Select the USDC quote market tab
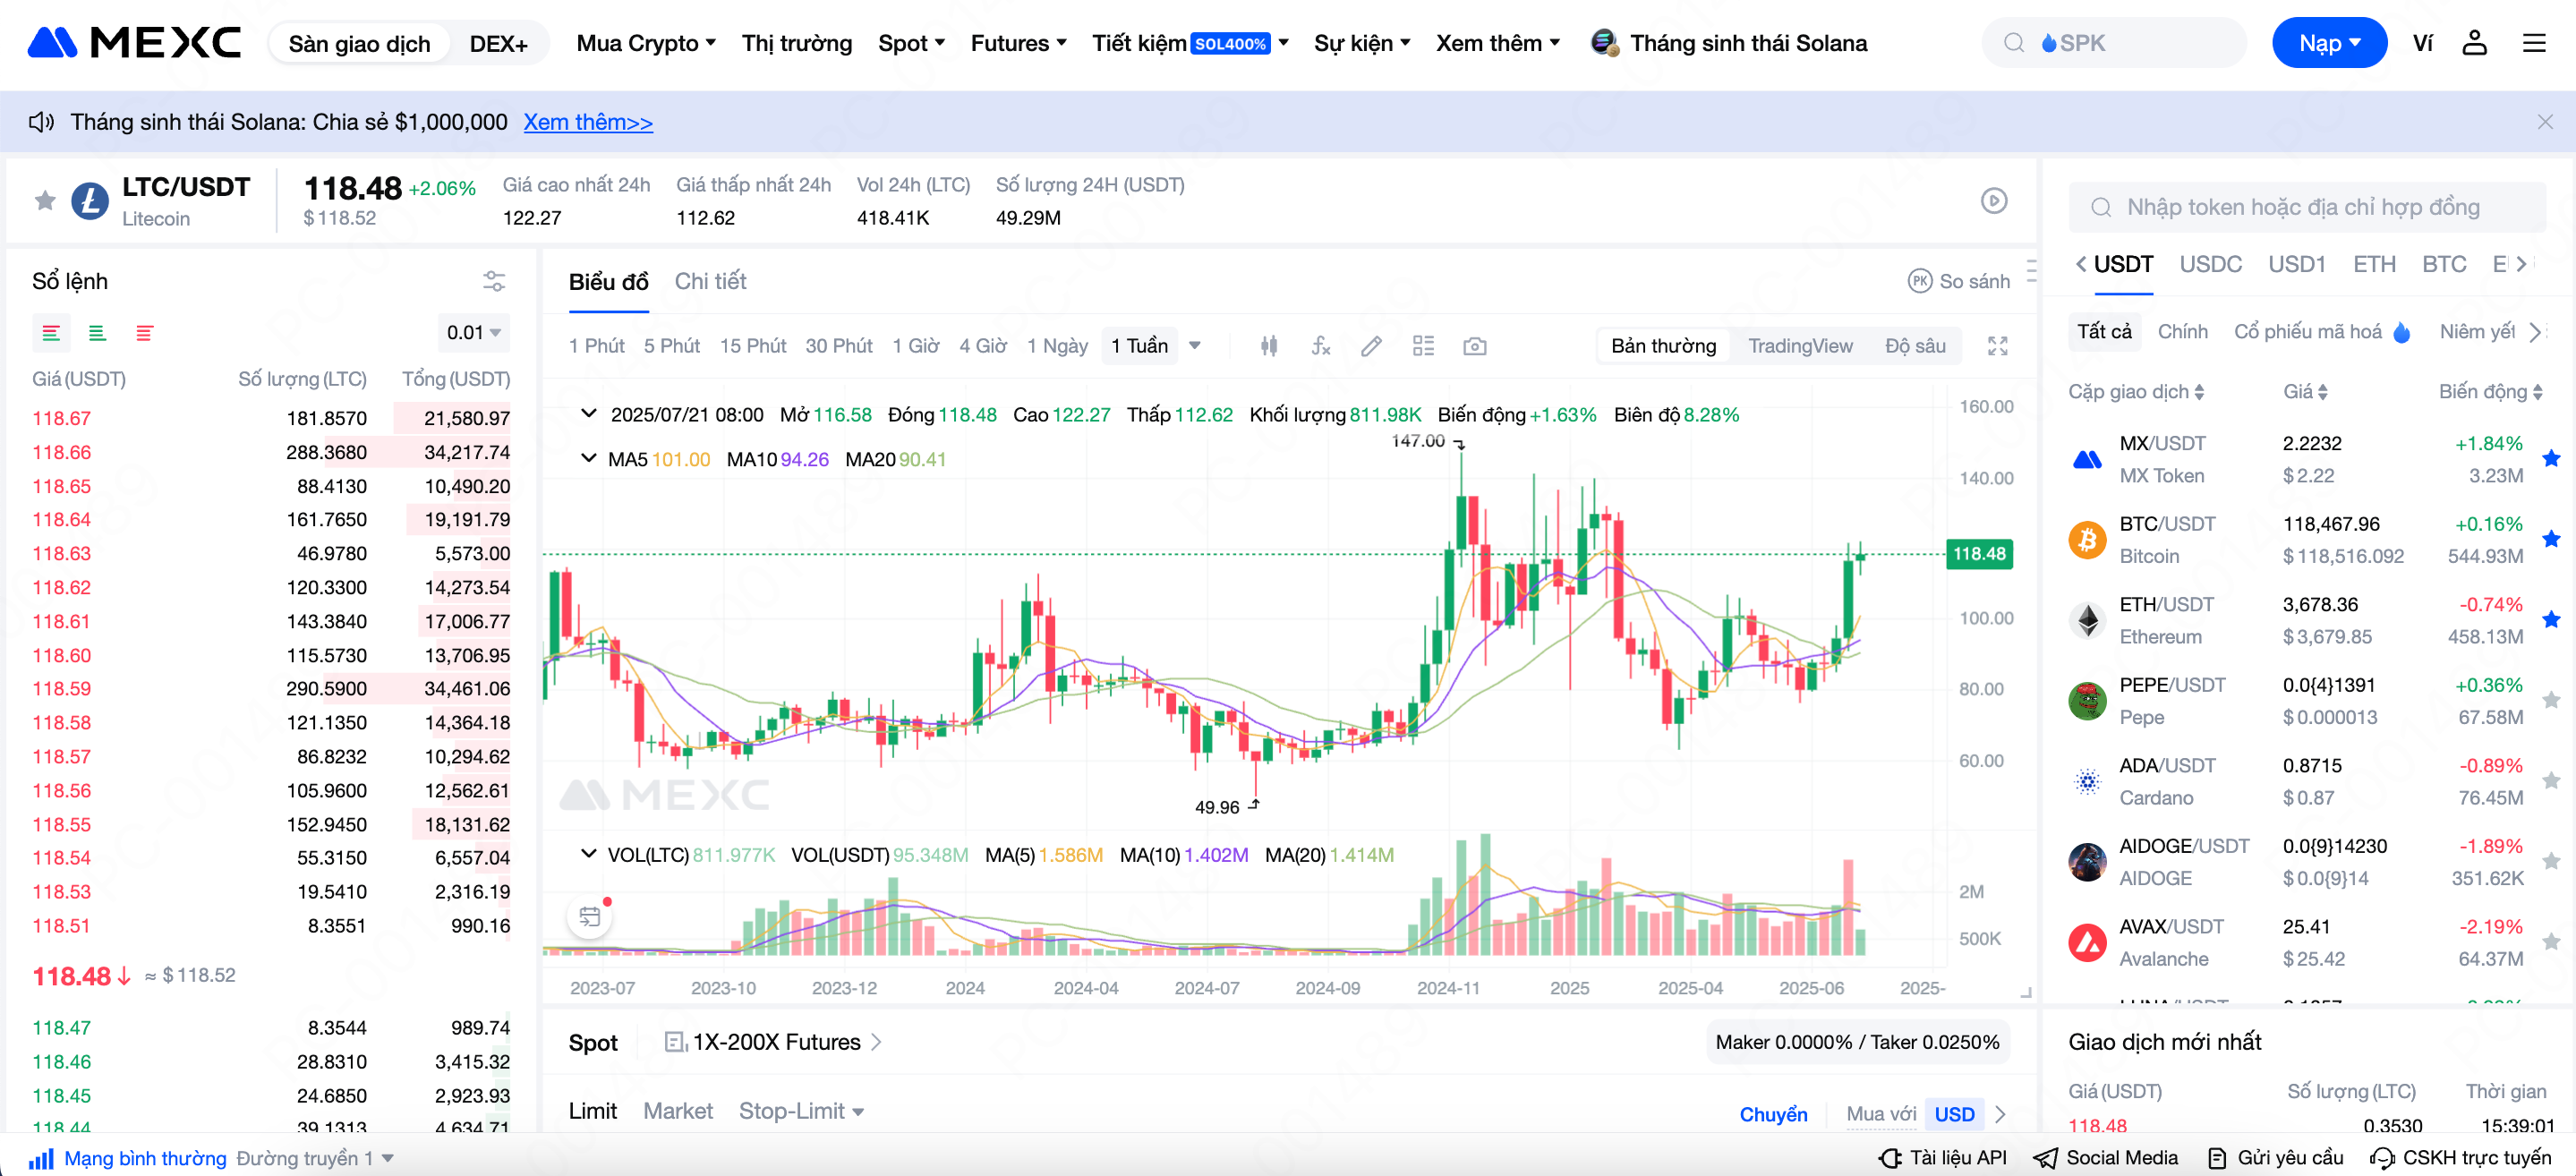2576x1176 pixels. pos(2210,264)
